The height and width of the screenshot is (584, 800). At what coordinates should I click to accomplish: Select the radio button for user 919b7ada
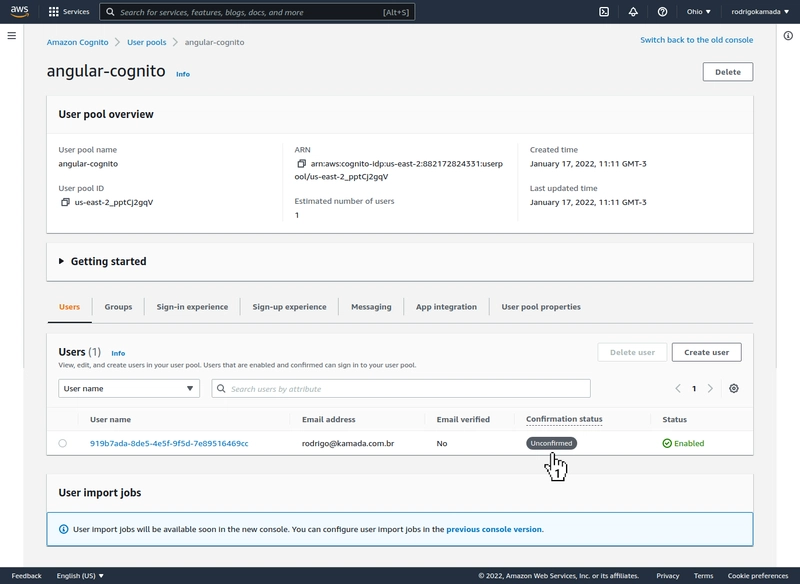62,443
